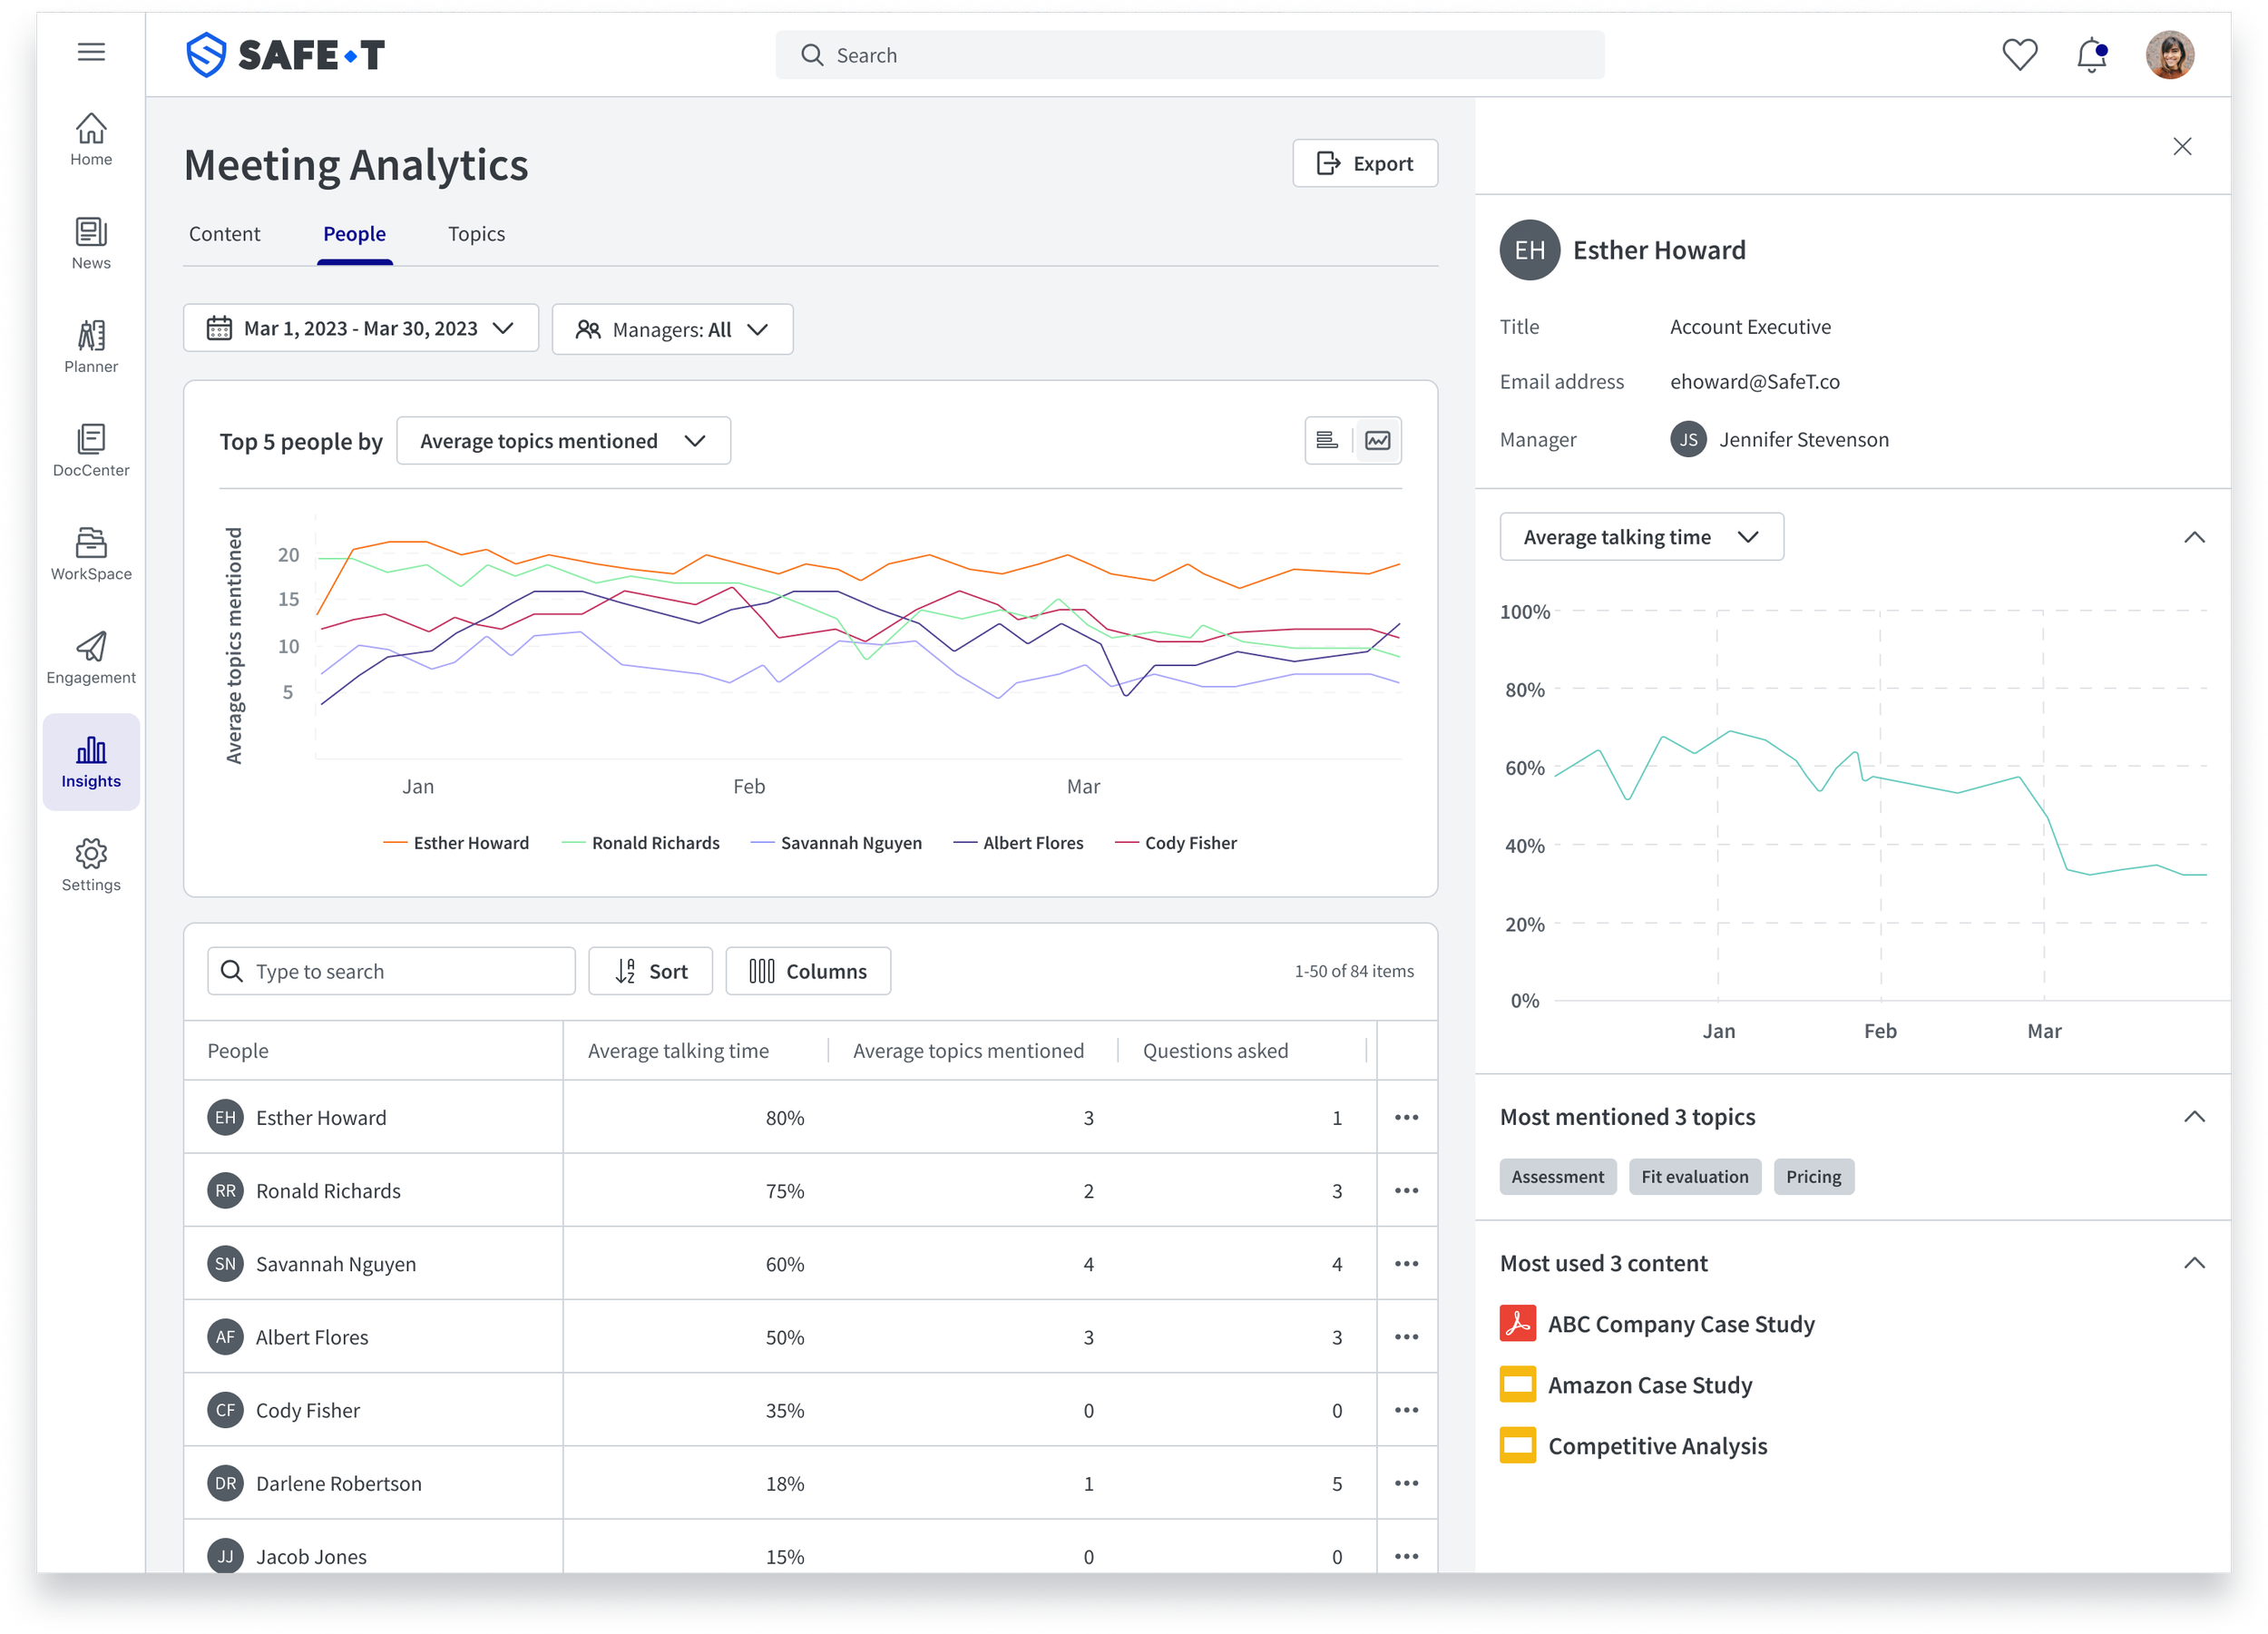Open the date range dropdown
Screen dimensions: 2268x1634
pos(360,329)
